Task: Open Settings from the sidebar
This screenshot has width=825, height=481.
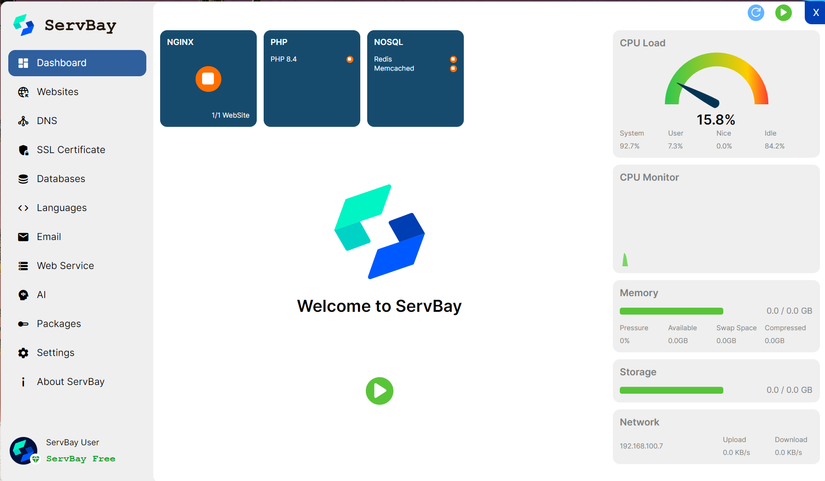Action: pos(77,353)
